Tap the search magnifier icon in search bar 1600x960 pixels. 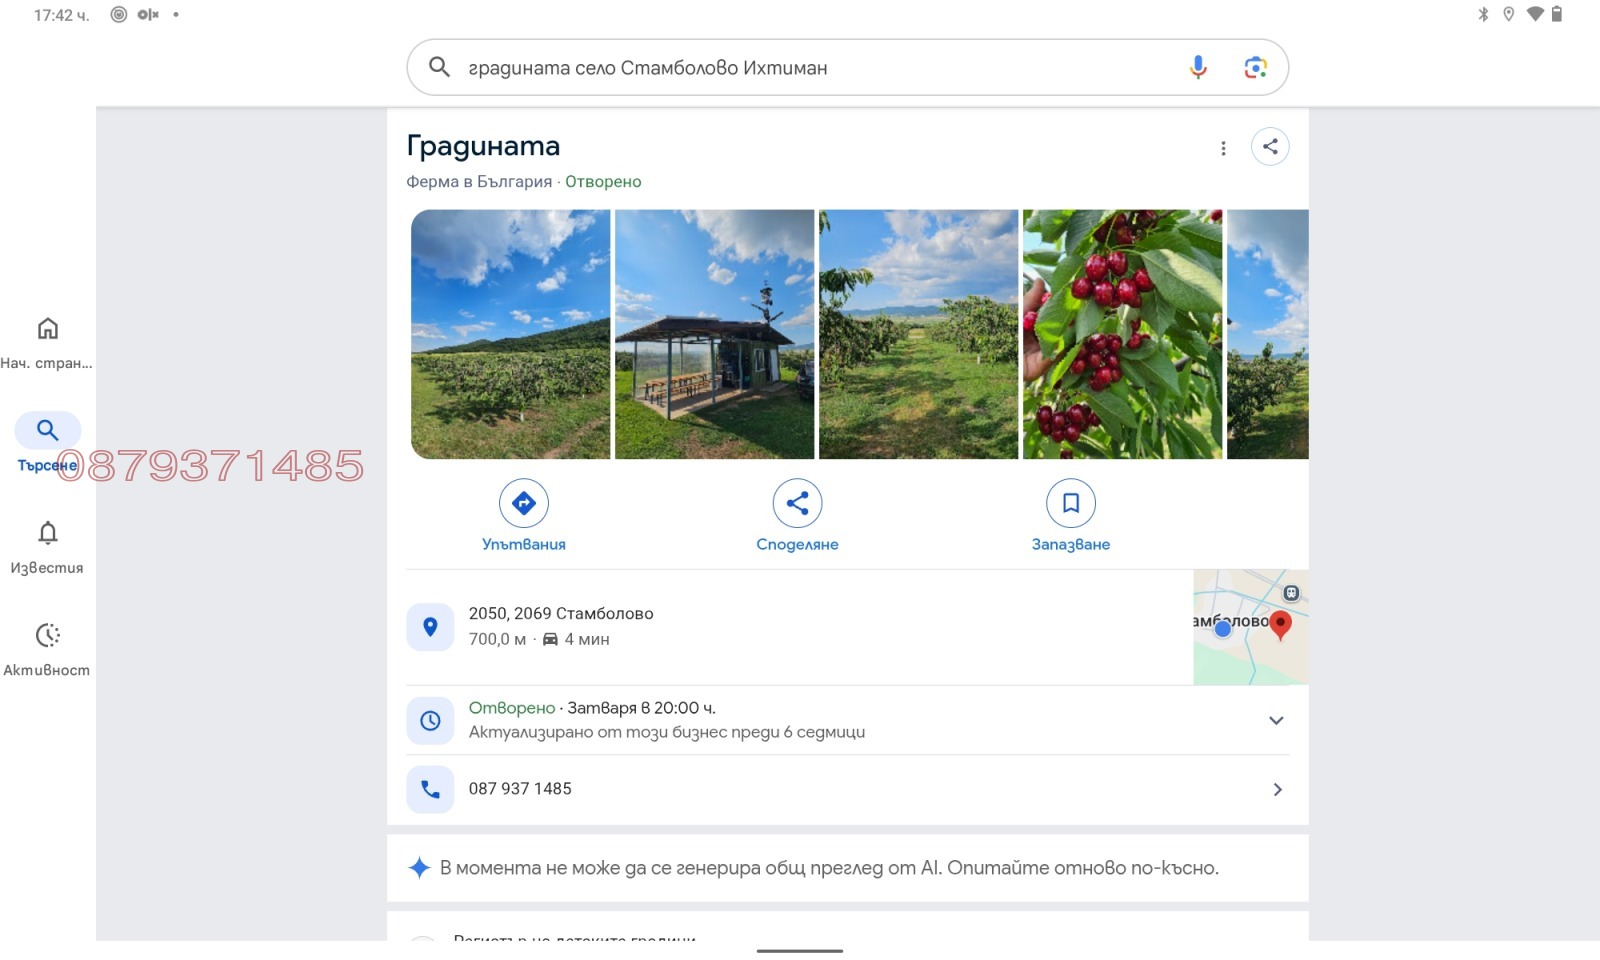(x=439, y=67)
